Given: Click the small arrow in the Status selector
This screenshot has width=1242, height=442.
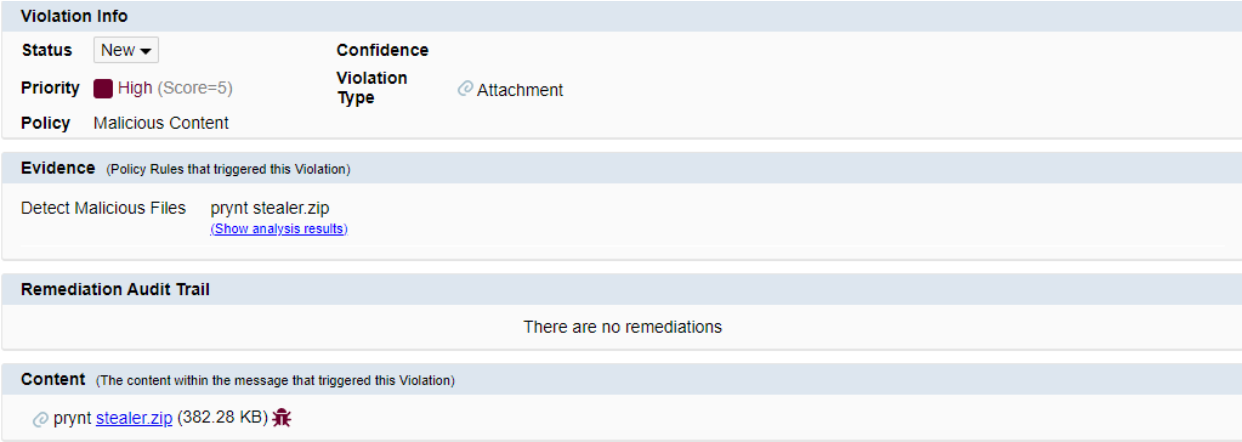Looking at the screenshot, I should pyautogui.click(x=146, y=51).
